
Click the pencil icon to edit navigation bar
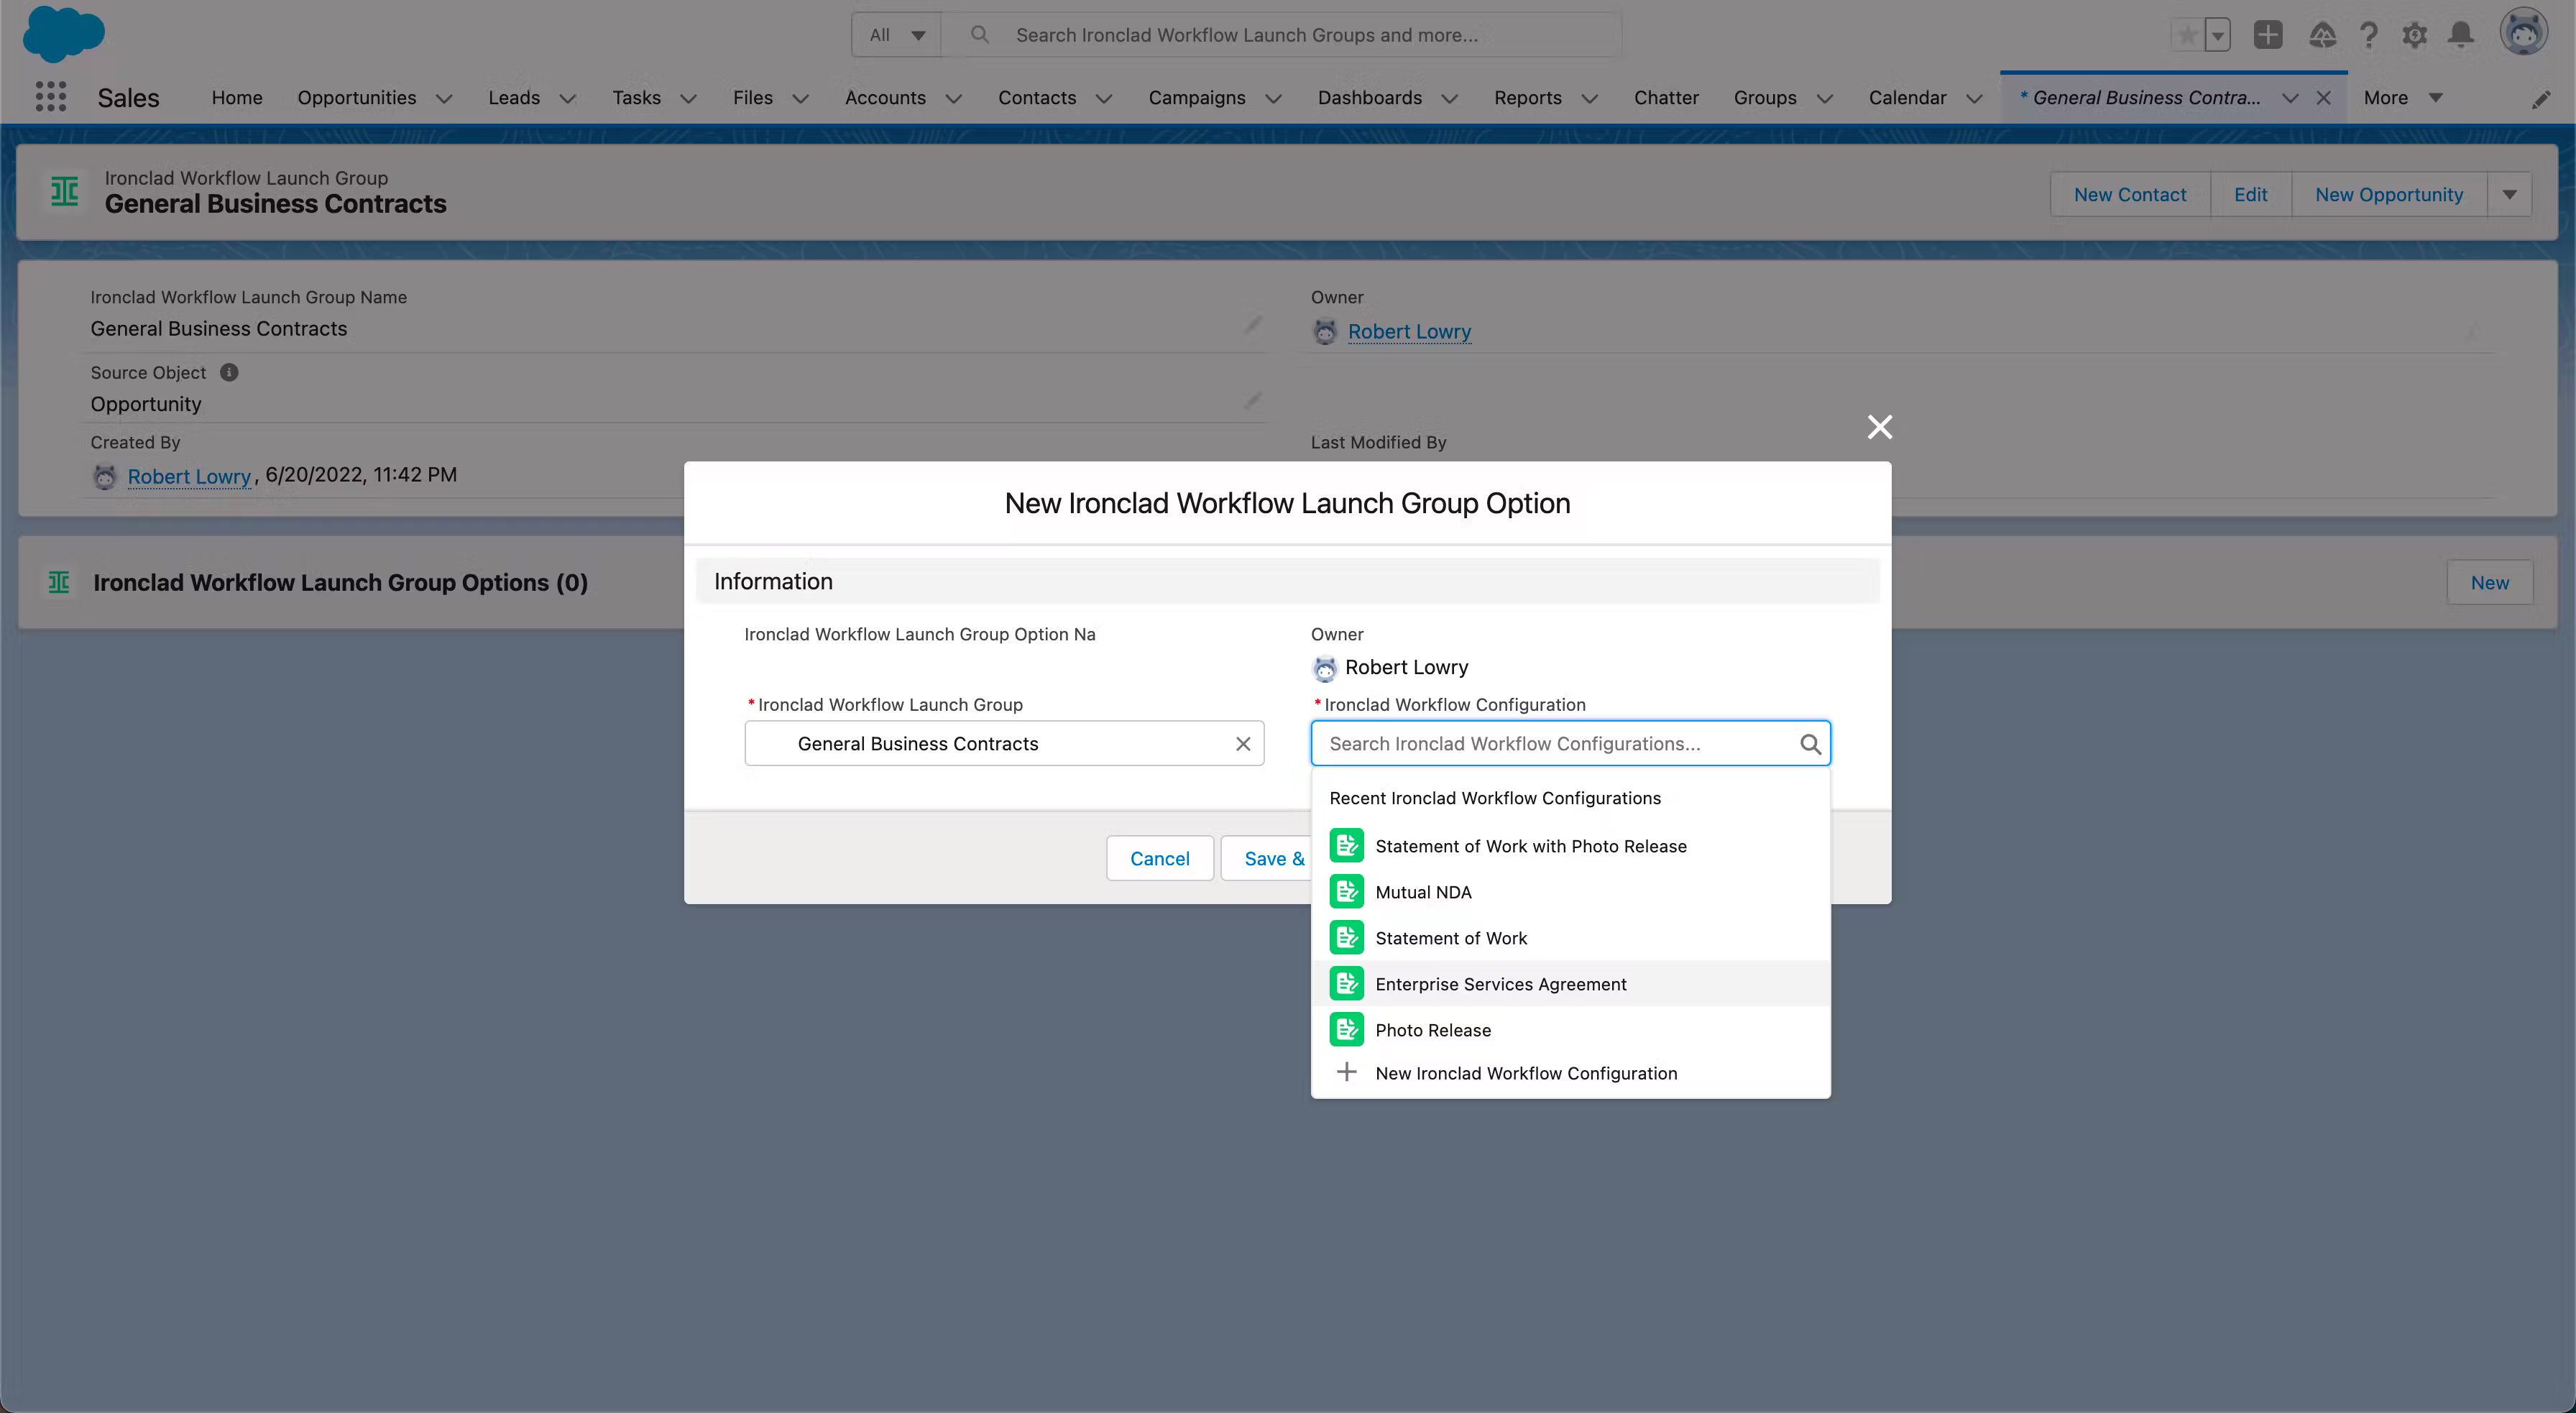pos(2541,99)
